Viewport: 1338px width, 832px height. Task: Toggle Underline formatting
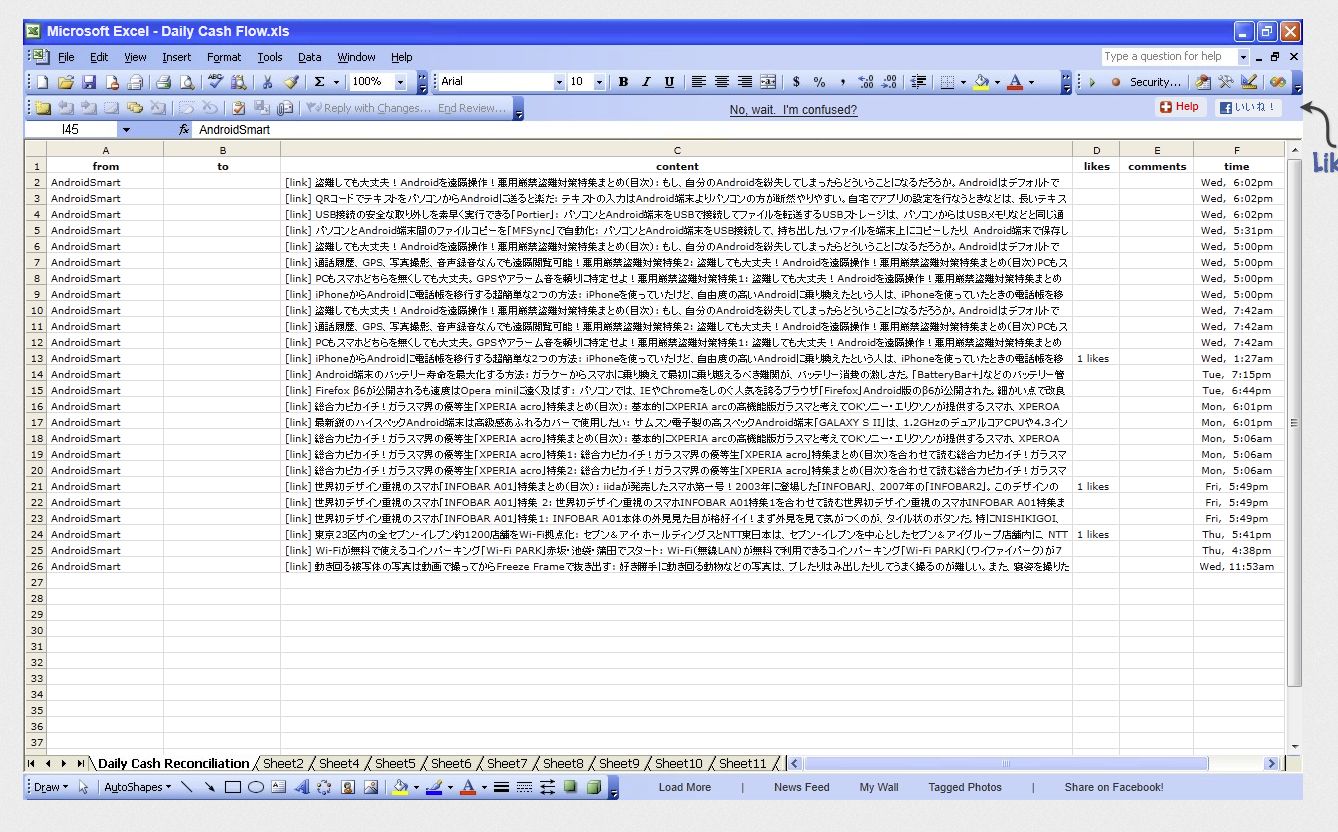(x=669, y=82)
